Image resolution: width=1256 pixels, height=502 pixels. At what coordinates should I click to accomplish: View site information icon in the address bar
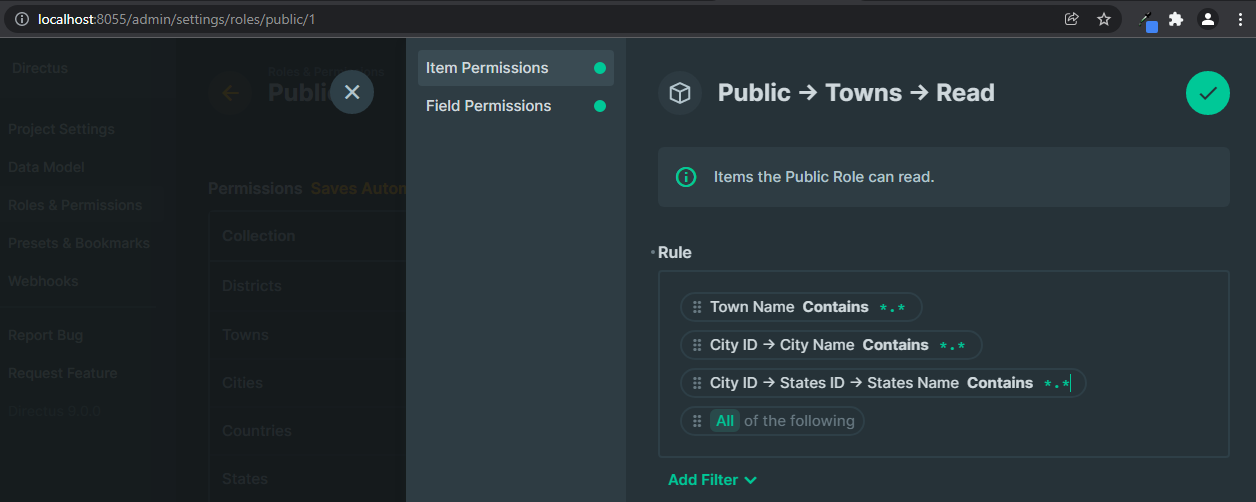[21, 19]
